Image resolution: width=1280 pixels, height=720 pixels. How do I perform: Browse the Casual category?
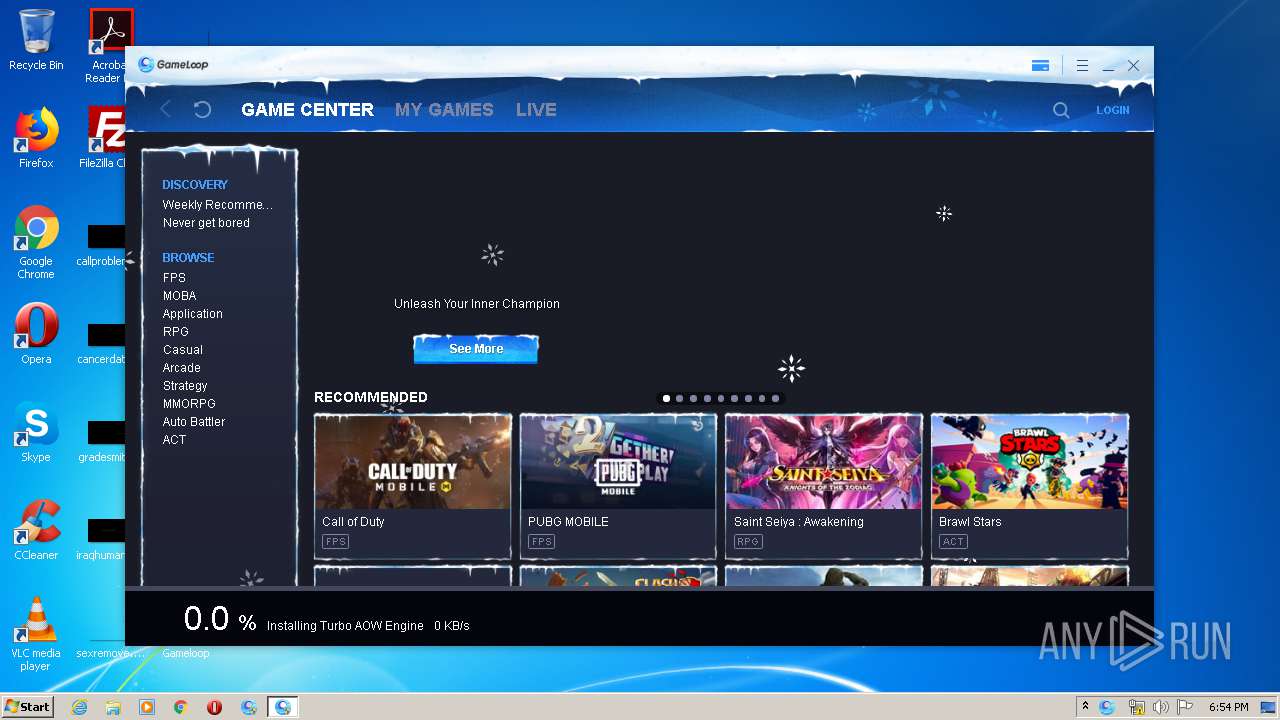[182, 350]
